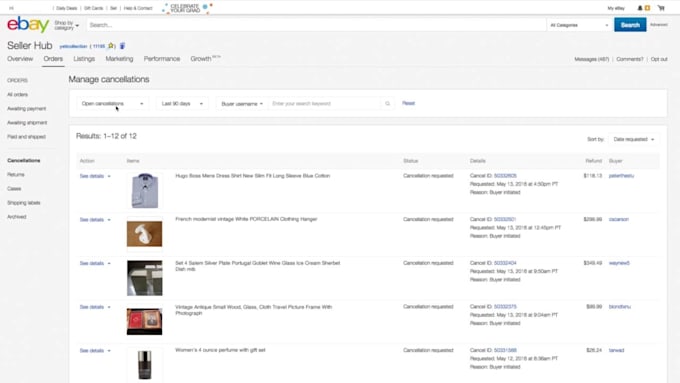Open the seller username link beside Seller Hub
The image size is (680, 383).
click(73, 46)
